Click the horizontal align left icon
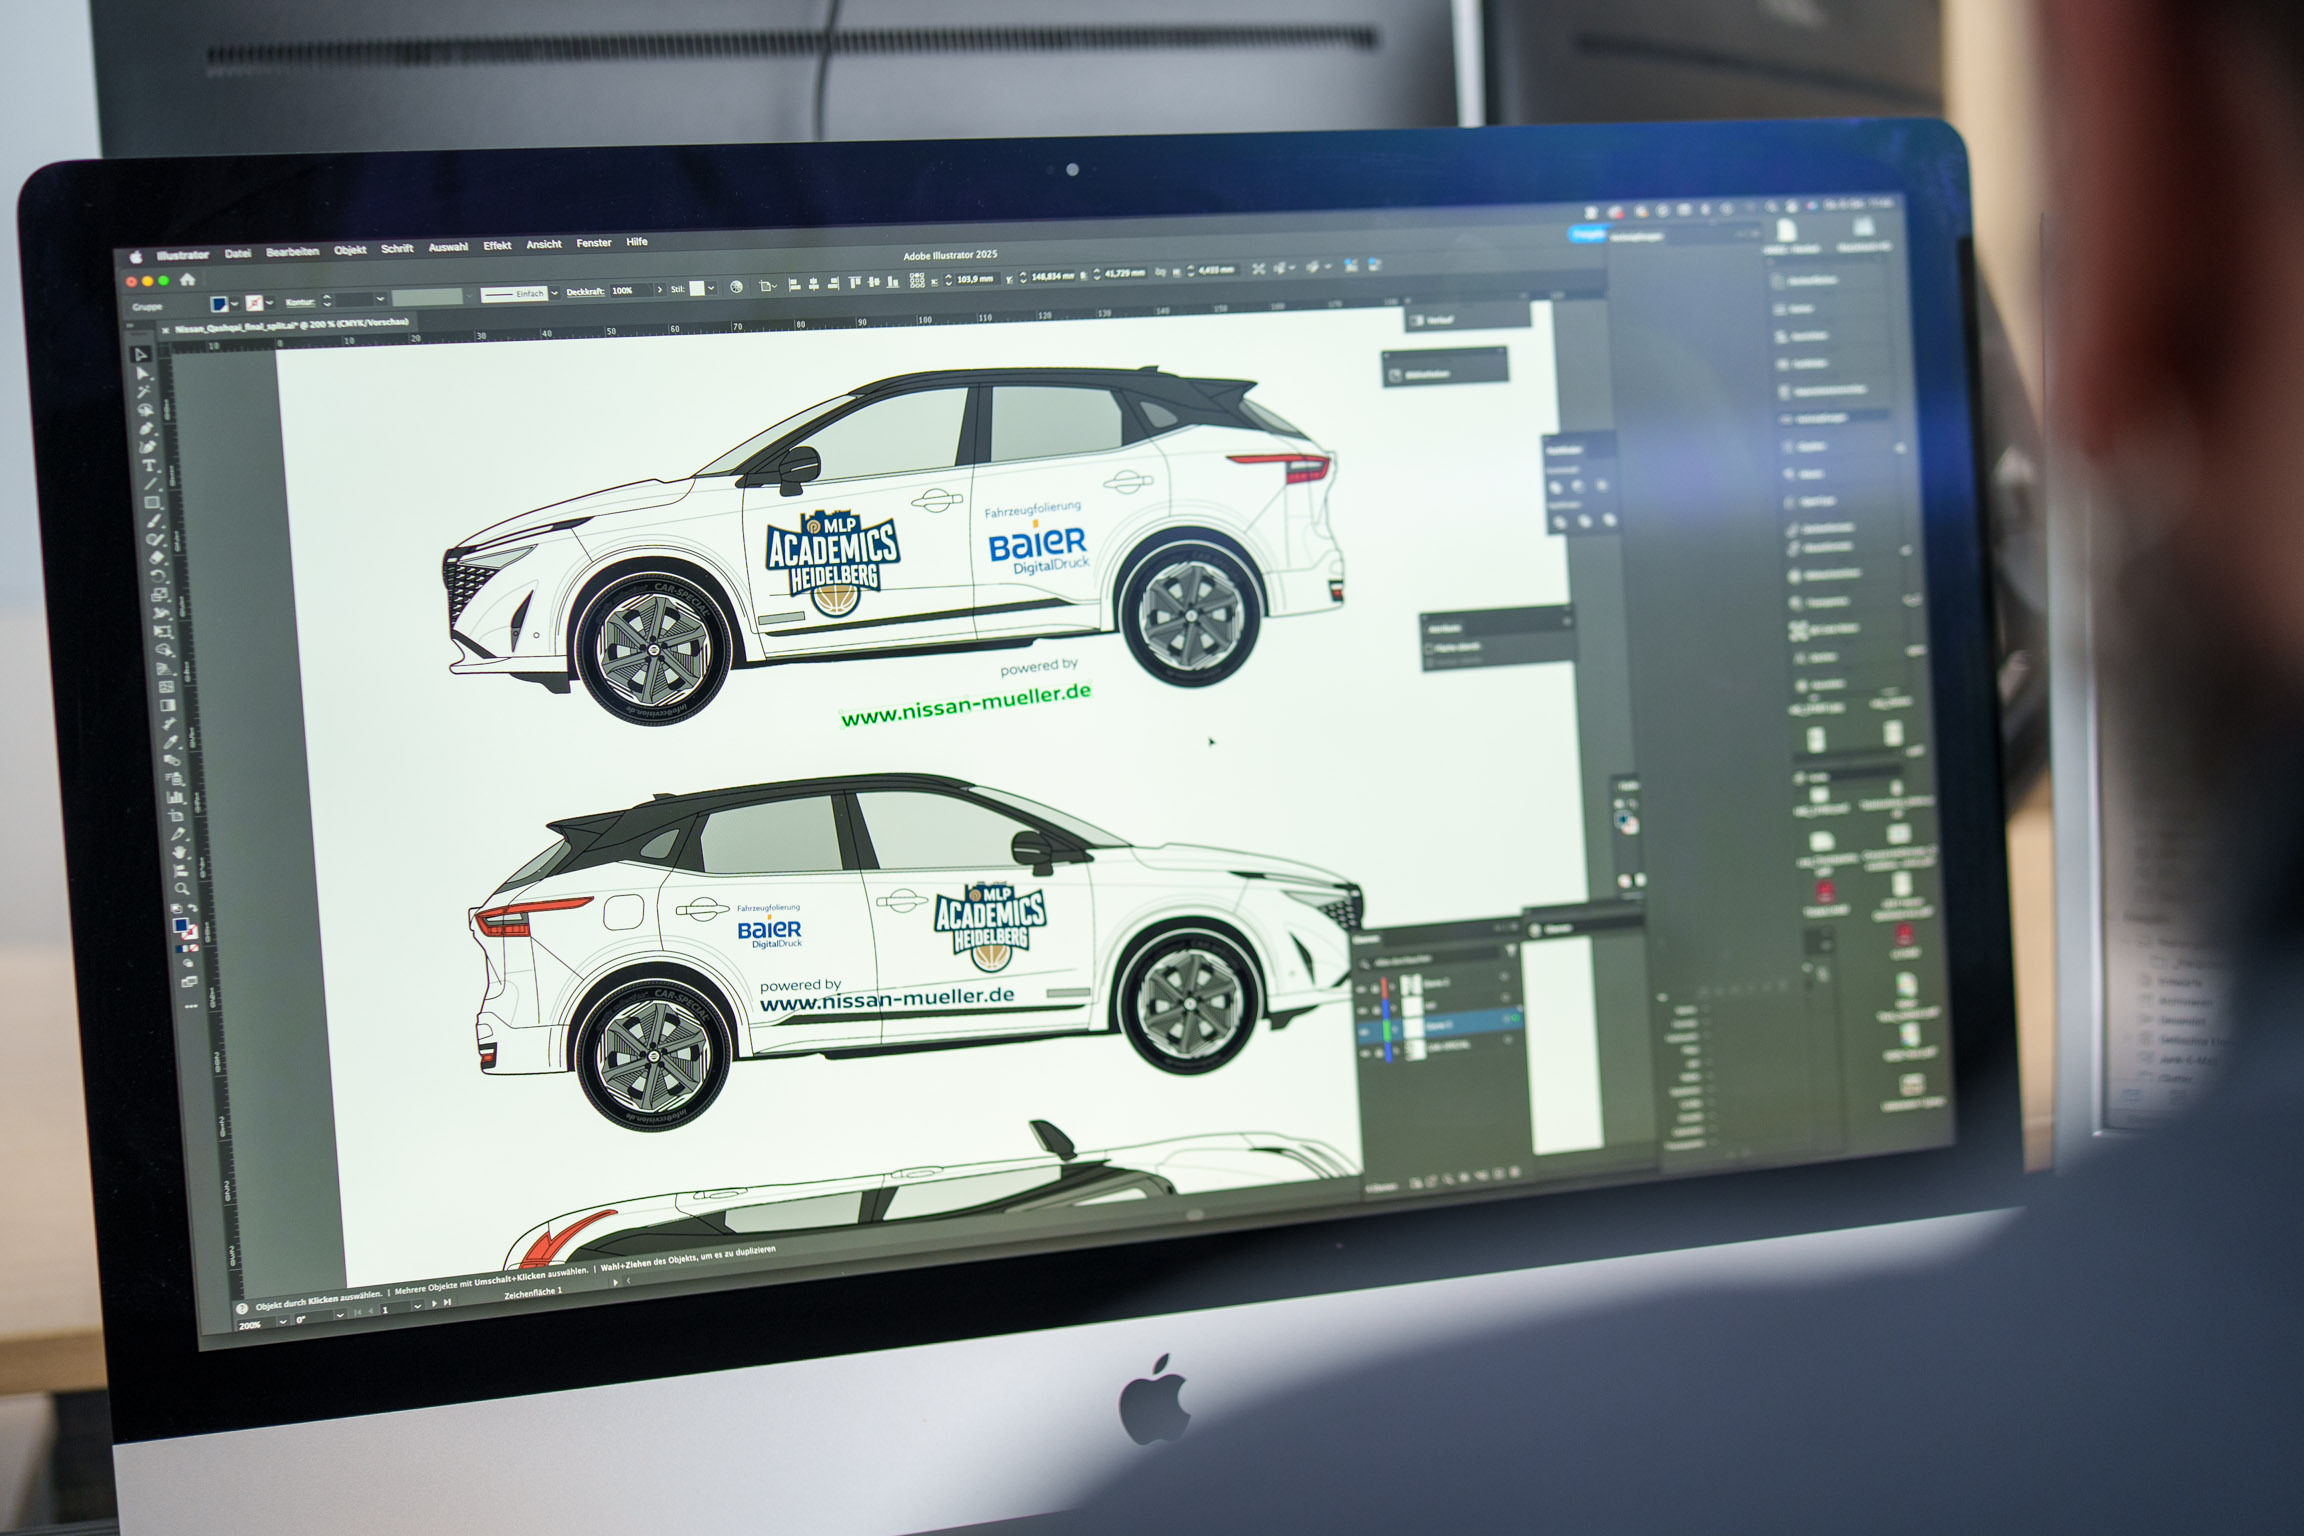This screenshot has height=1536, width=2304. click(794, 285)
